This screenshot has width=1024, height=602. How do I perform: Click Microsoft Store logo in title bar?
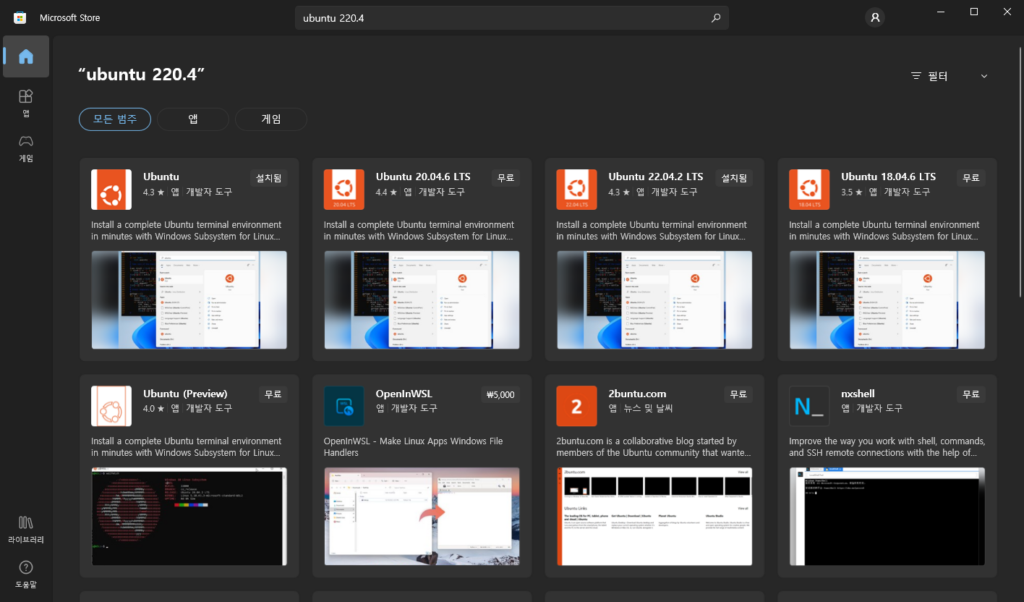click(x=20, y=18)
